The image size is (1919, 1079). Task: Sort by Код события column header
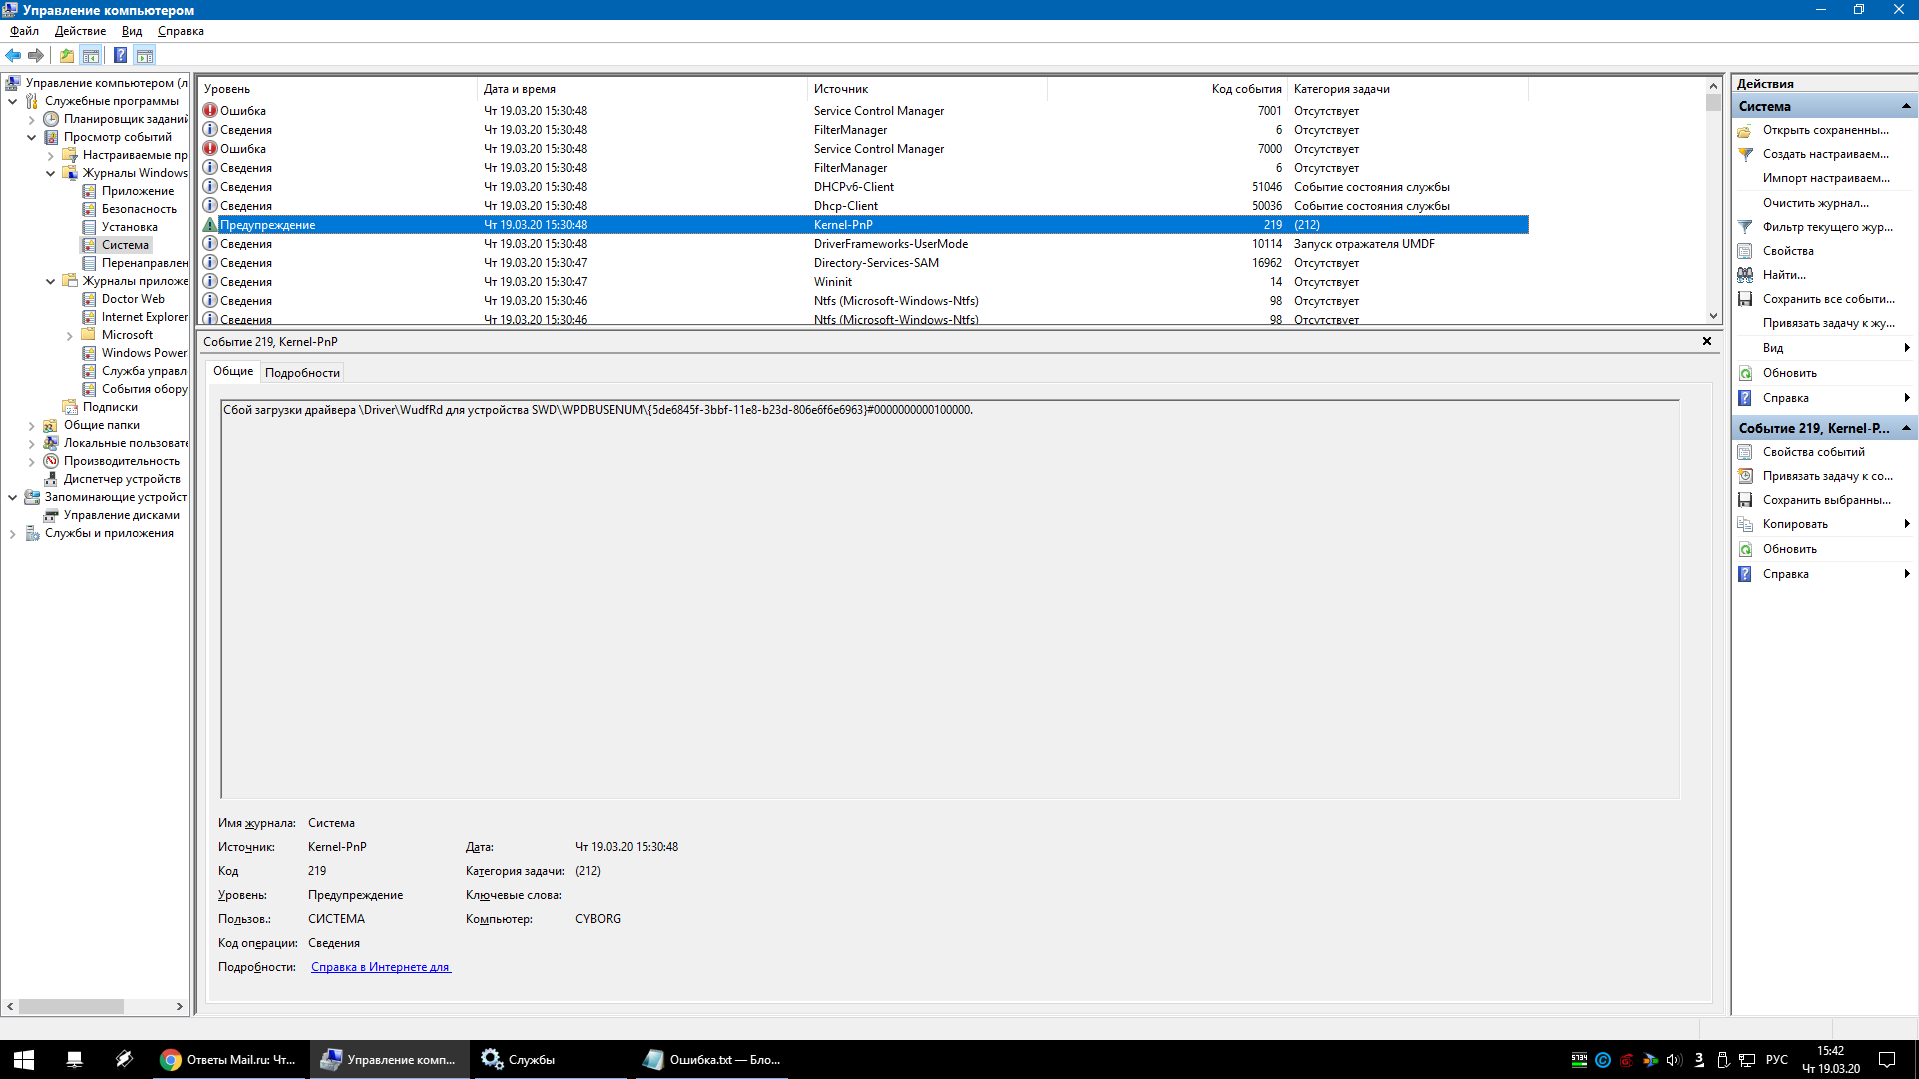click(x=1168, y=89)
